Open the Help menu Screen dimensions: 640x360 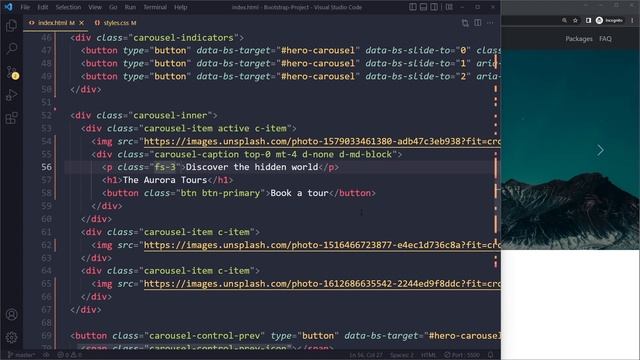click(180, 7)
